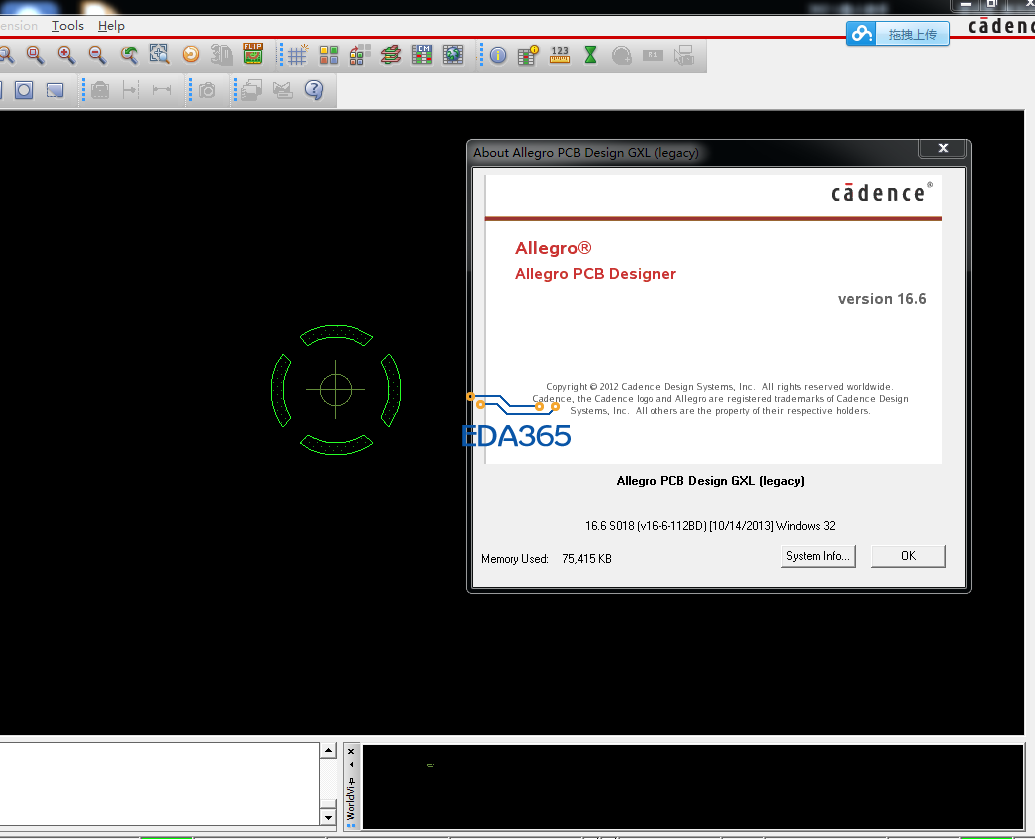The width and height of the screenshot is (1035, 839).
Task: Click the command pane scroll down arrow
Action: point(328,817)
